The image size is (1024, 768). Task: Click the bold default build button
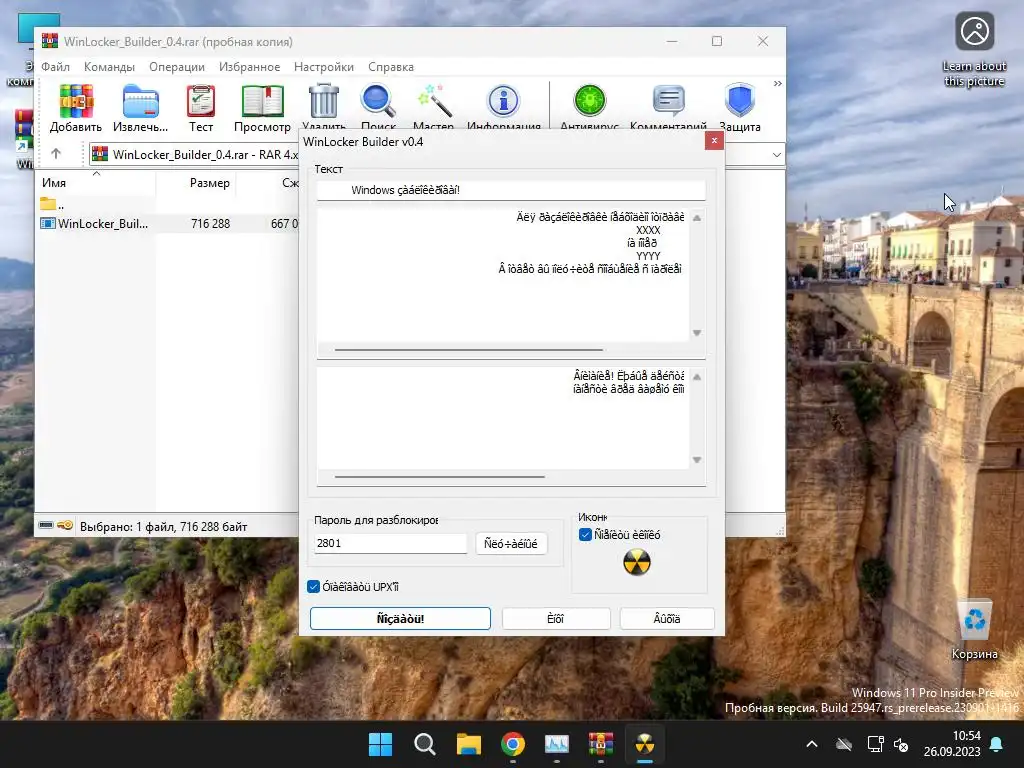tap(400, 618)
